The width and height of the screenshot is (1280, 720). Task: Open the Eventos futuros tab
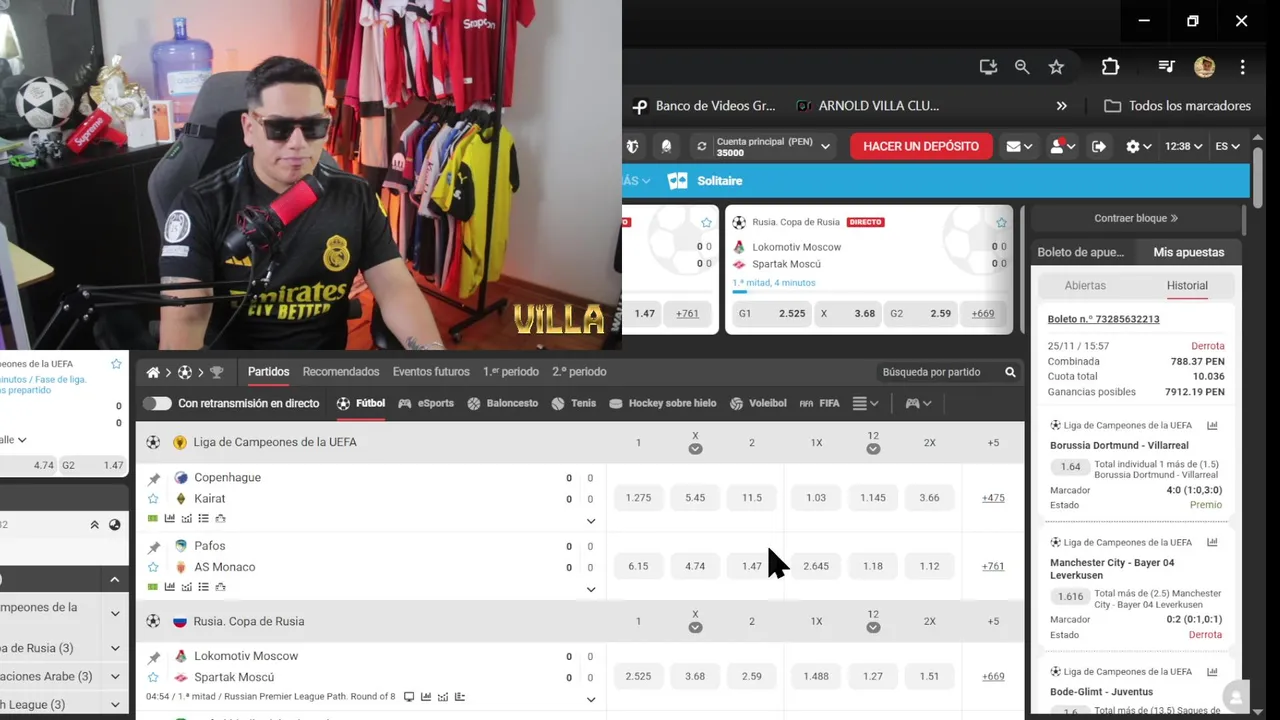click(431, 372)
